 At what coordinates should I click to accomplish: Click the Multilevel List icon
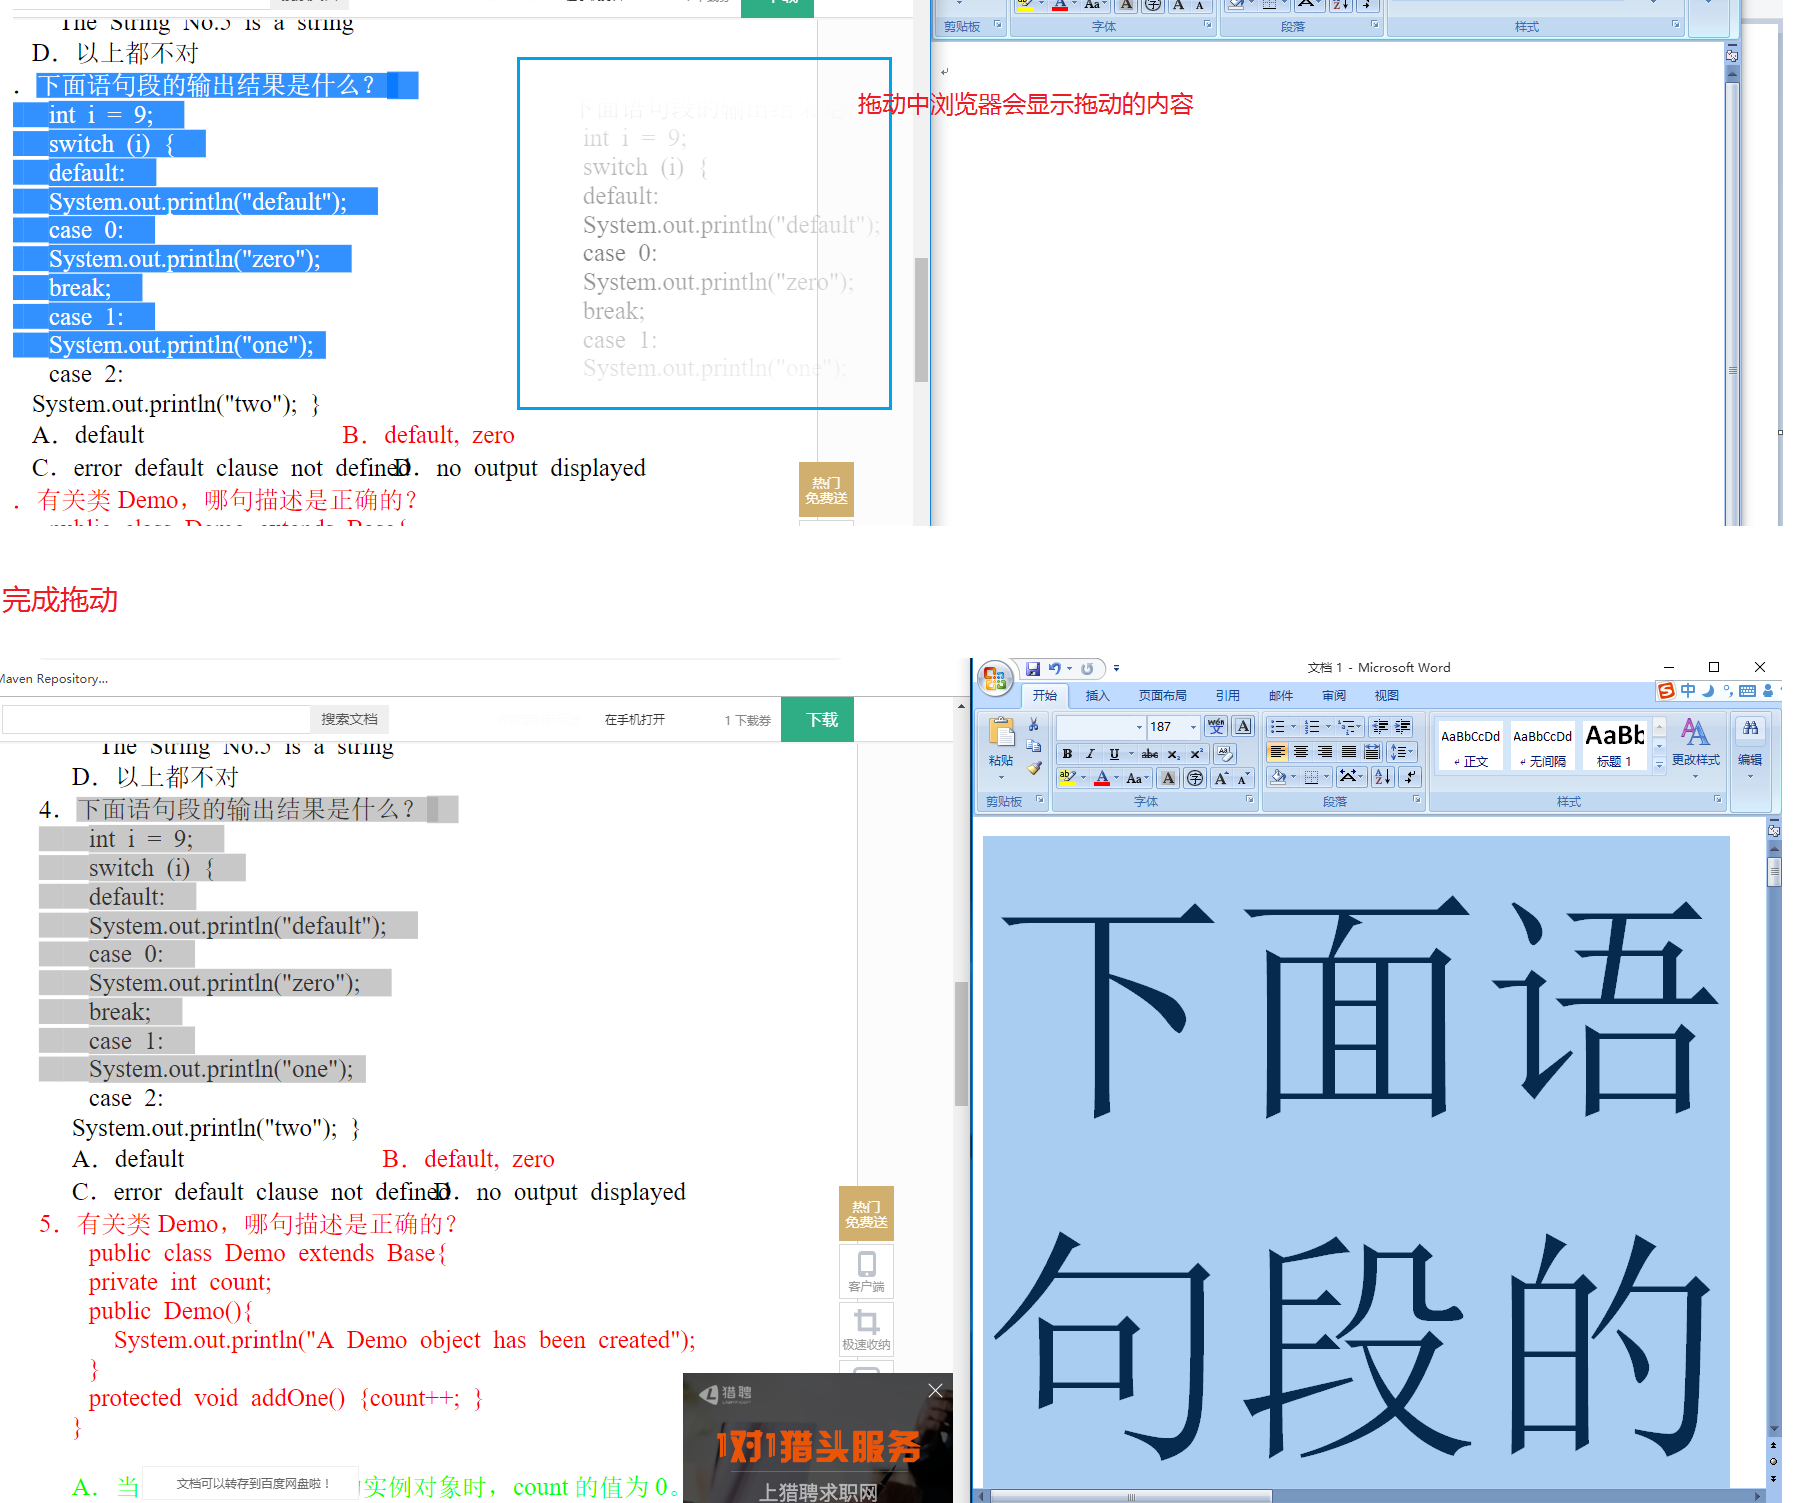pos(1350,727)
